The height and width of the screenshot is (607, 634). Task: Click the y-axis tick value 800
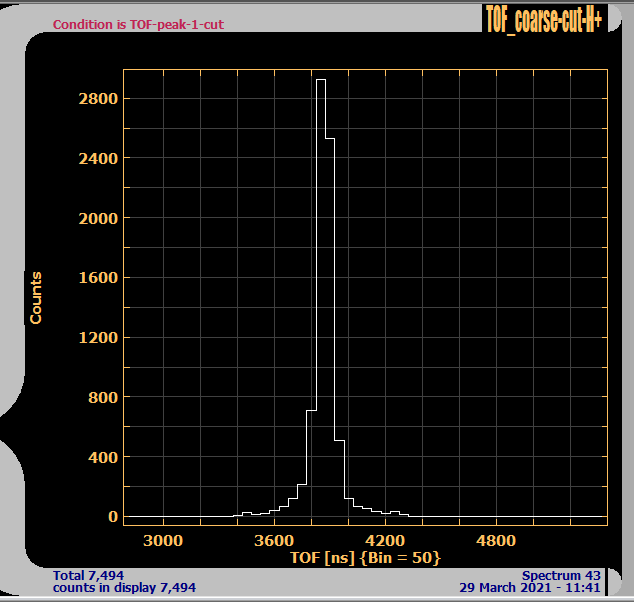coord(103,398)
